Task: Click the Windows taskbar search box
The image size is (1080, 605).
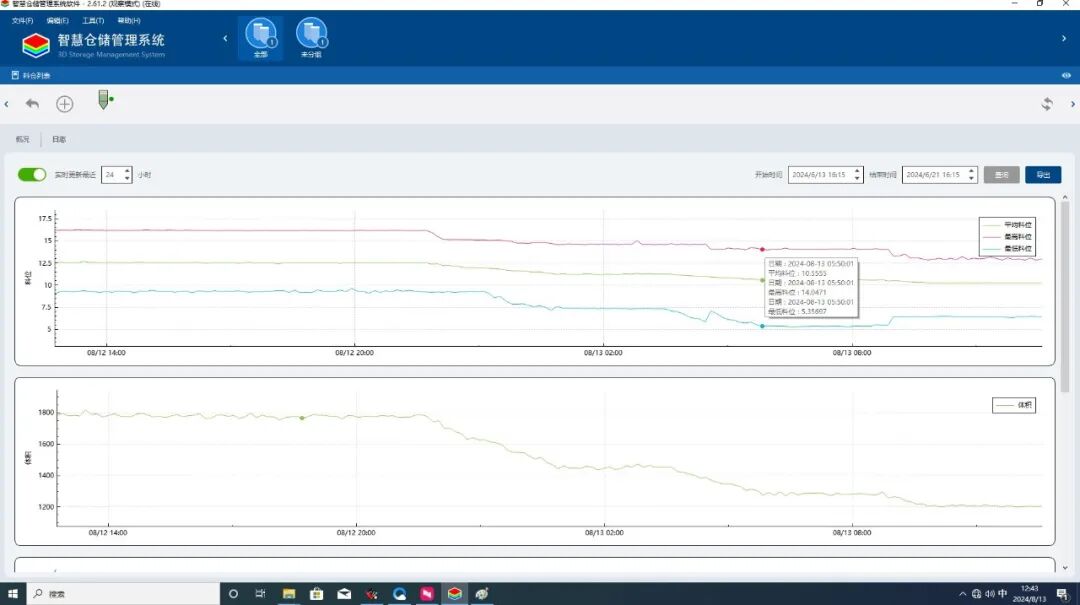Action: [123, 593]
